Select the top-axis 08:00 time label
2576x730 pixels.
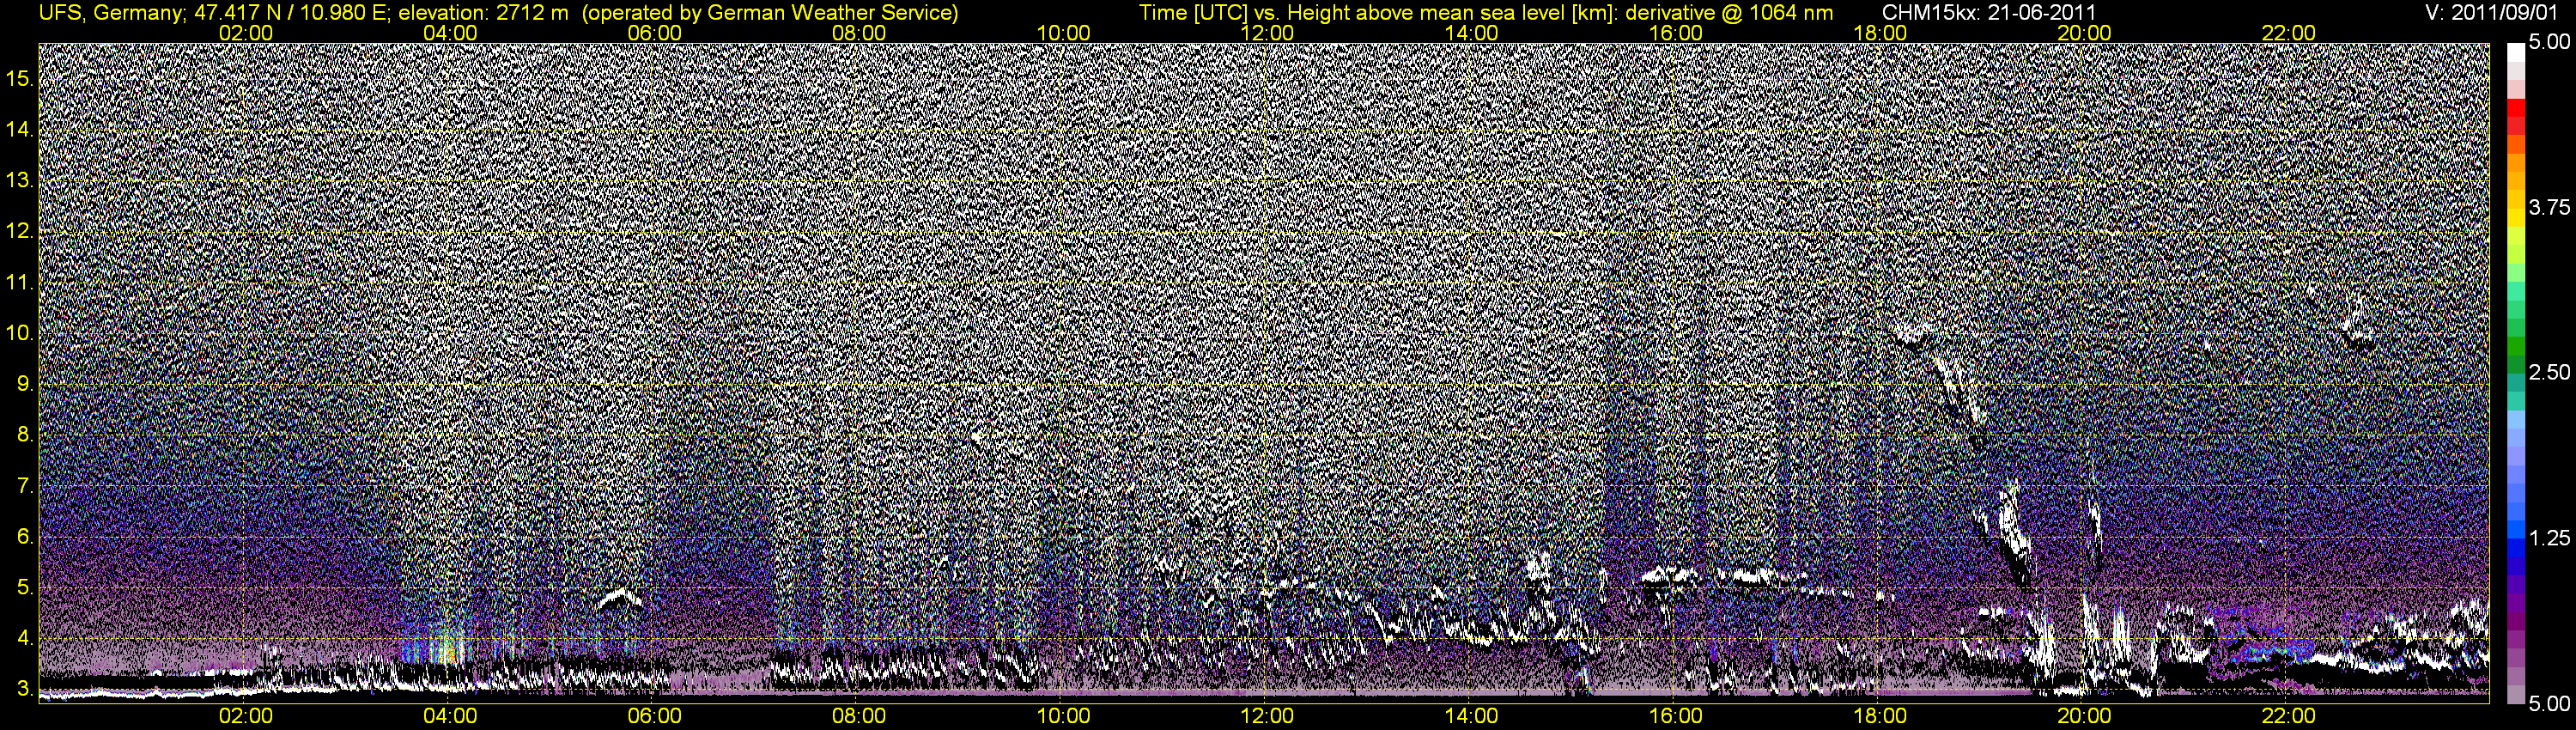[859, 33]
